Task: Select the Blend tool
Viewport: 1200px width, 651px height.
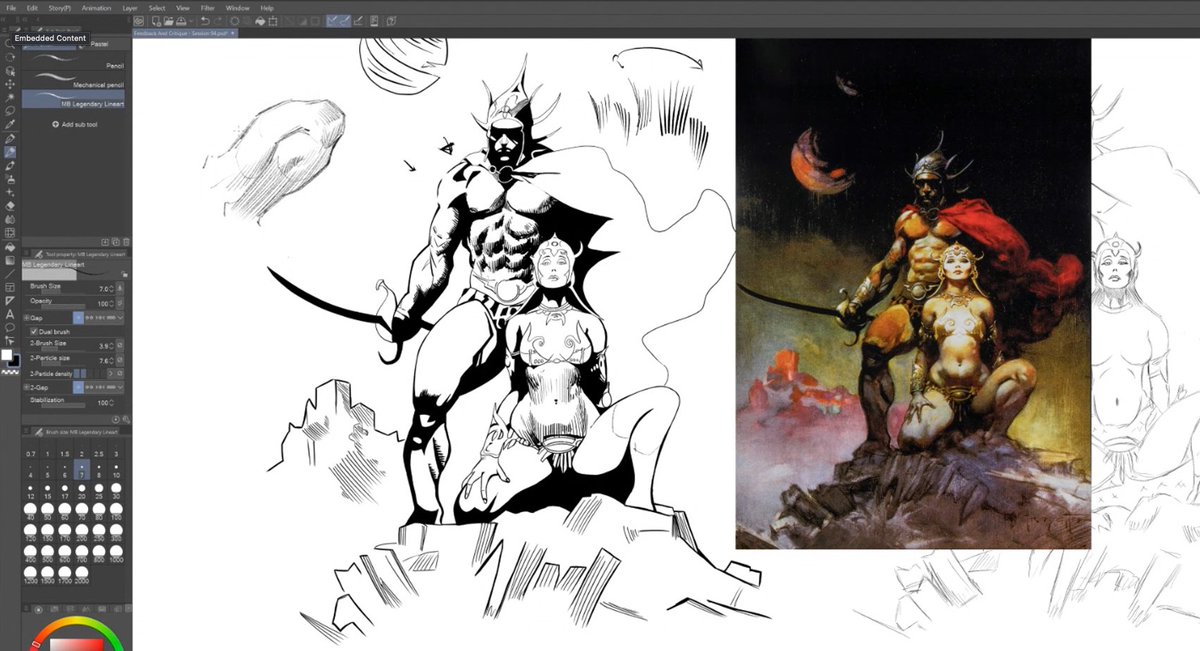Action: pyautogui.click(x=10, y=219)
